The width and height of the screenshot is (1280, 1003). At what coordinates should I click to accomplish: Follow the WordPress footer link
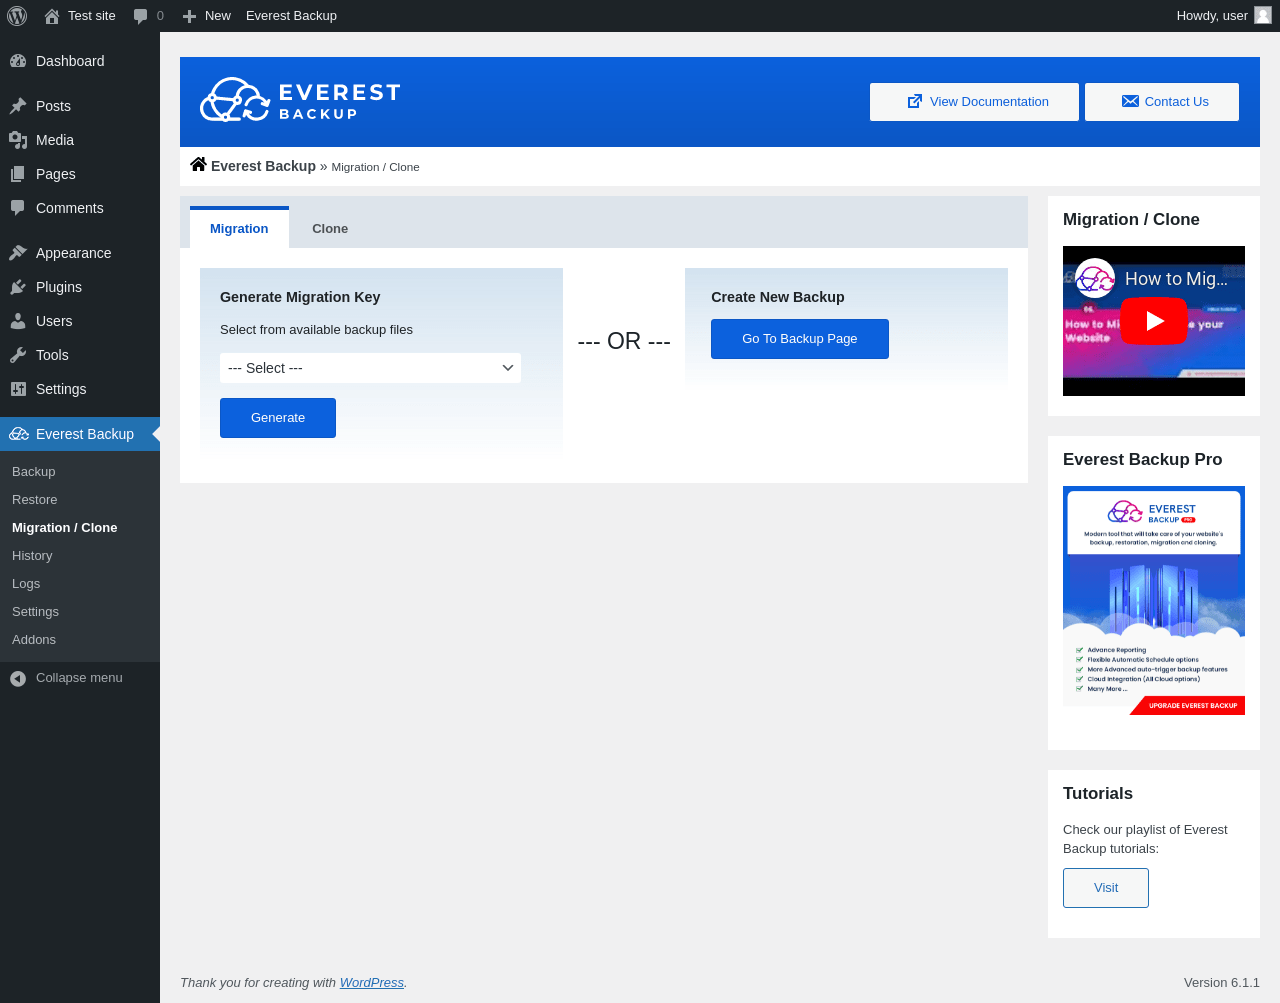[x=372, y=983]
